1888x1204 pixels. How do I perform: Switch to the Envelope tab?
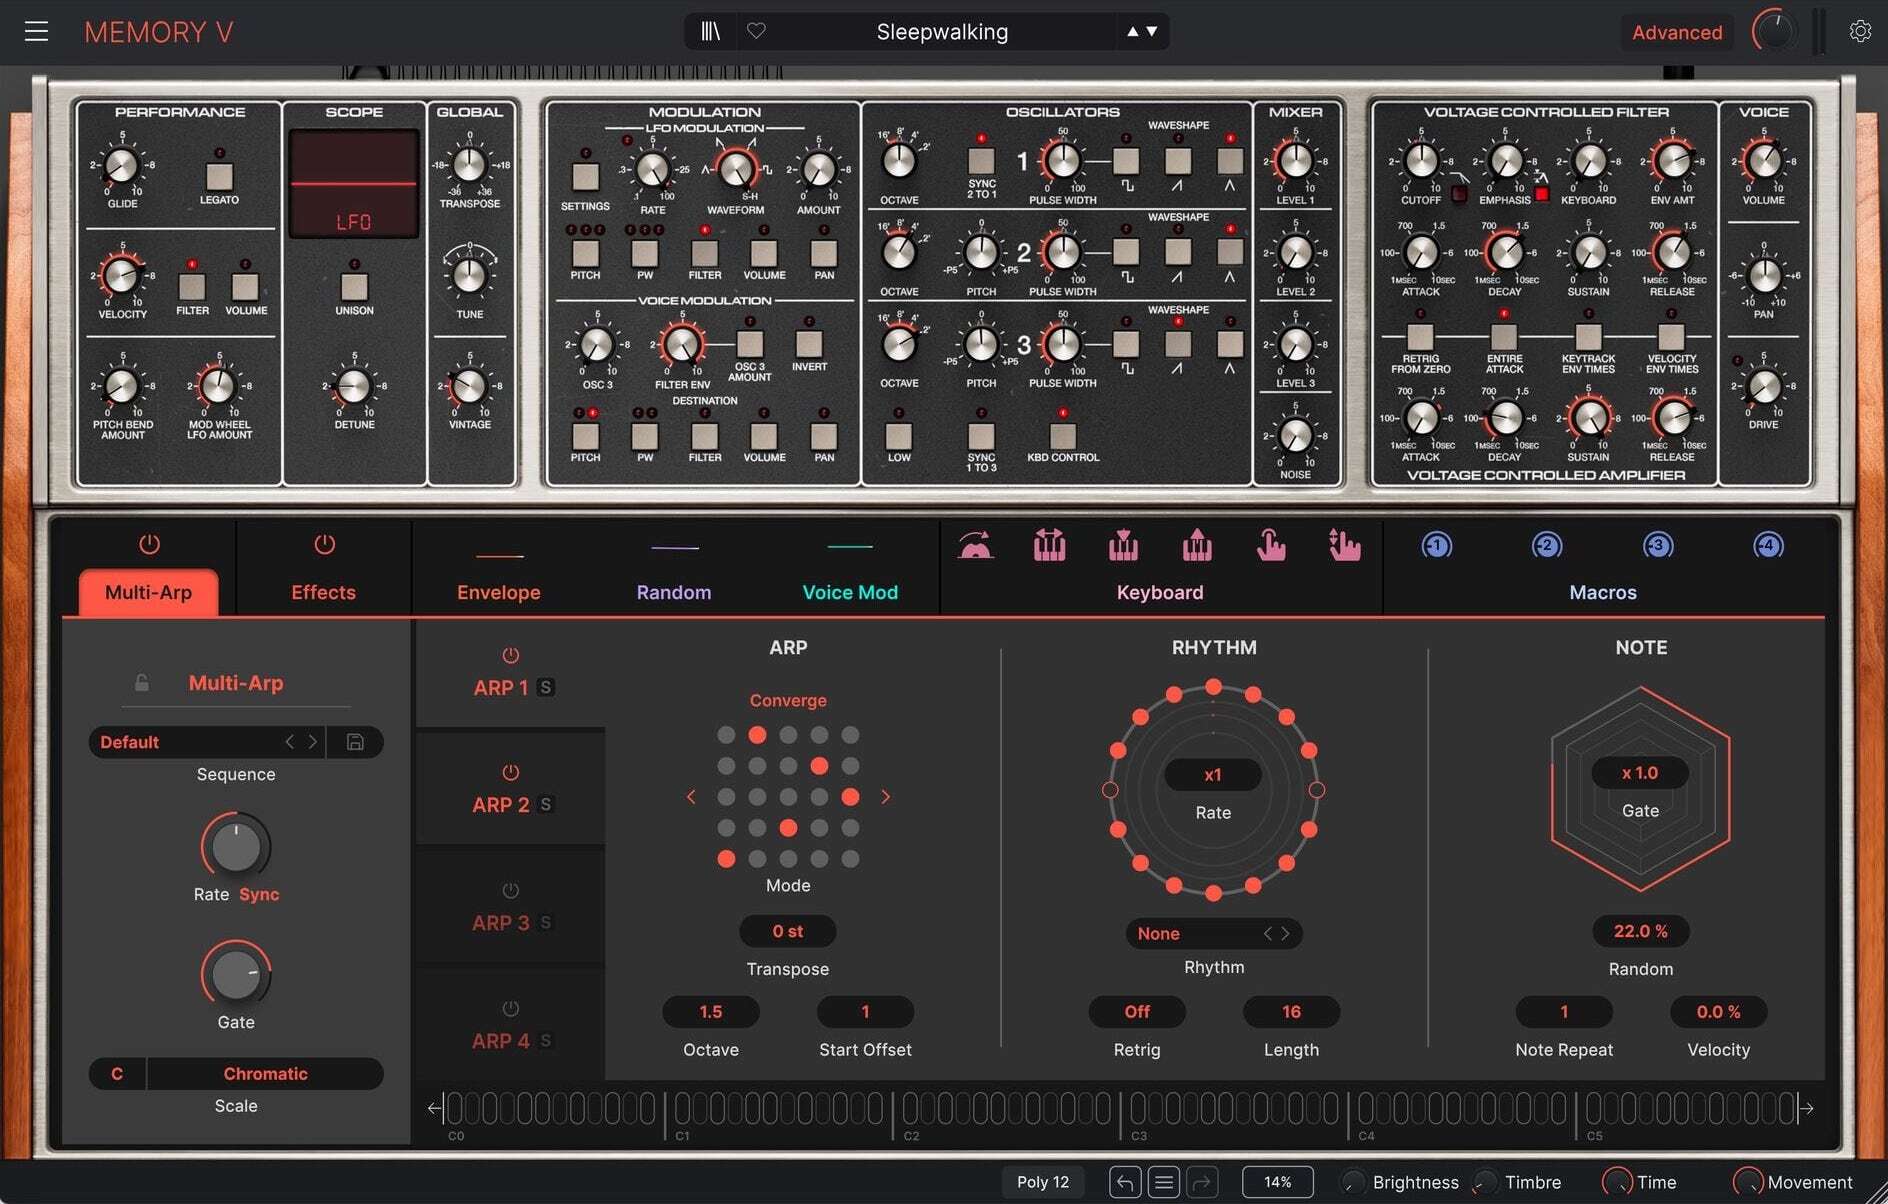coord(498,592)
